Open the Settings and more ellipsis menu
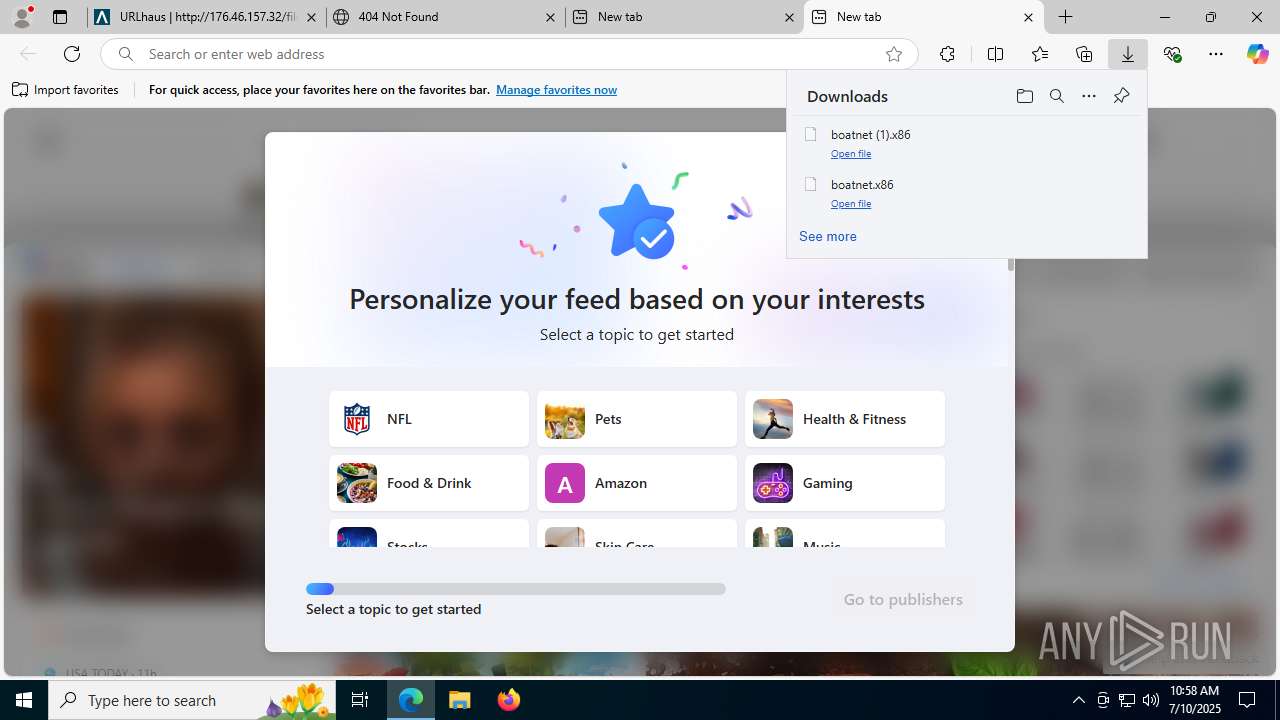This screenshot has height=720, width=1280. (1216, 54)
